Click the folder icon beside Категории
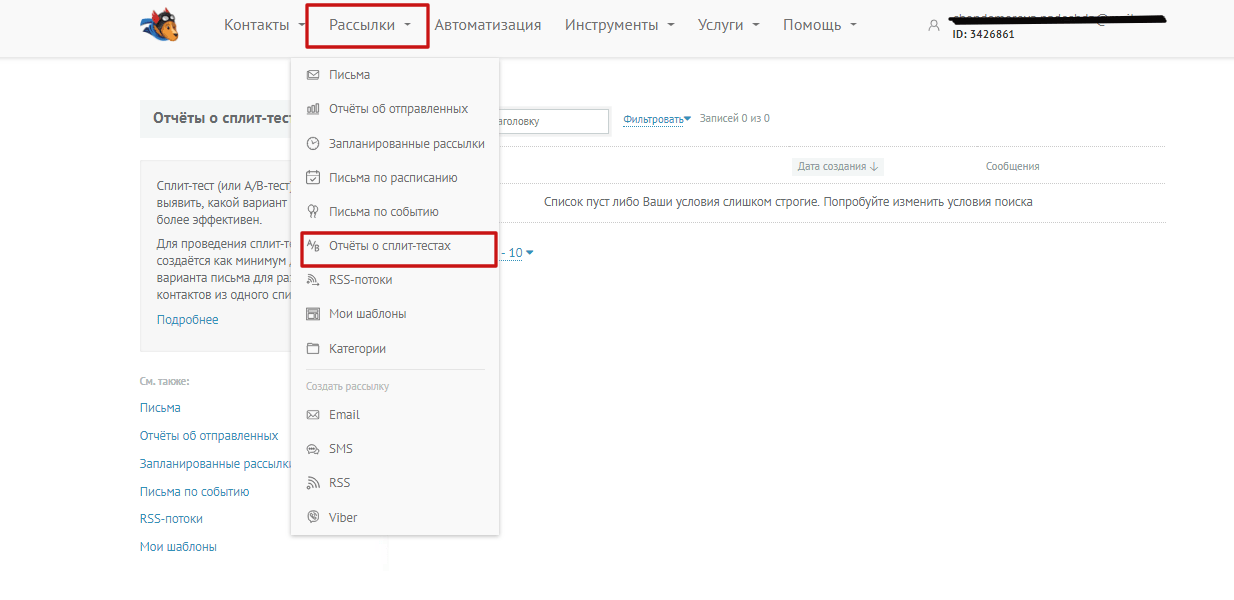1234x600 pixels. (x=313, y=349)
